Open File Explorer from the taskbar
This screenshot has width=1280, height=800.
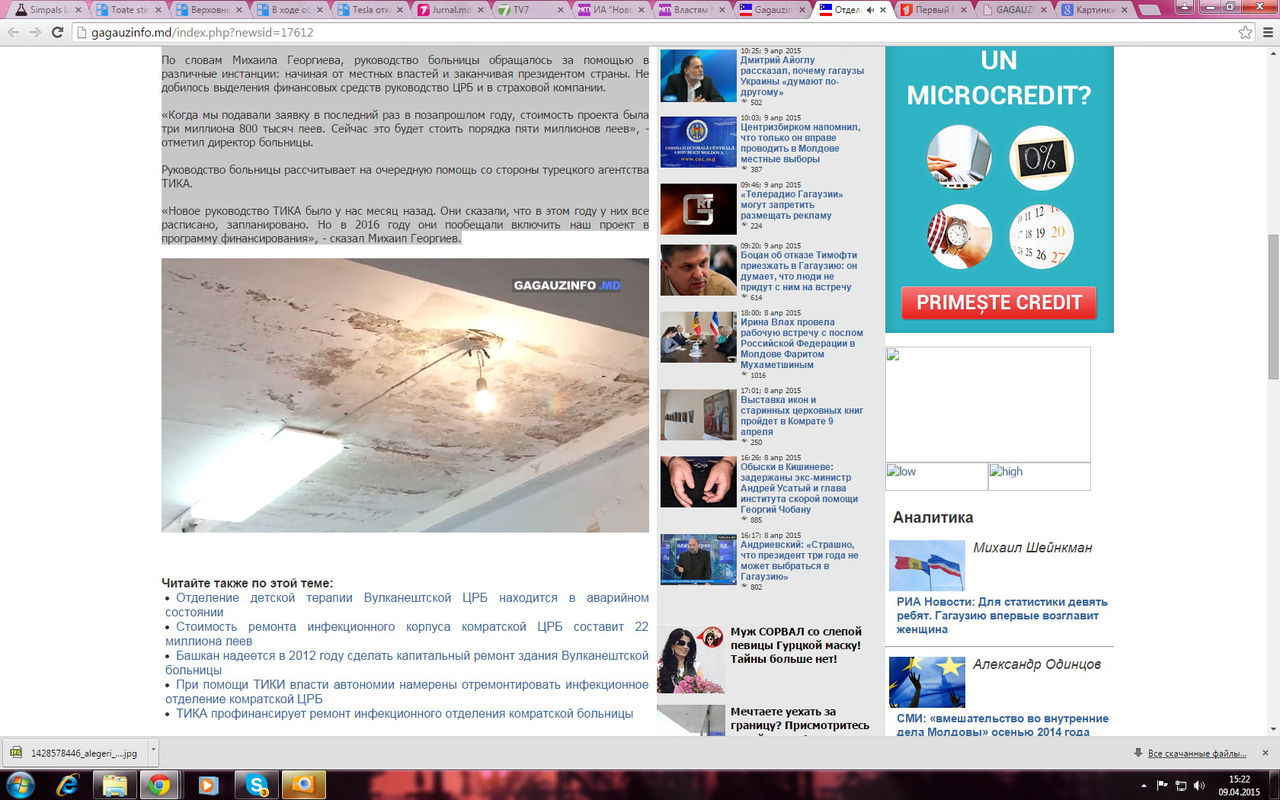coord(115,785)
